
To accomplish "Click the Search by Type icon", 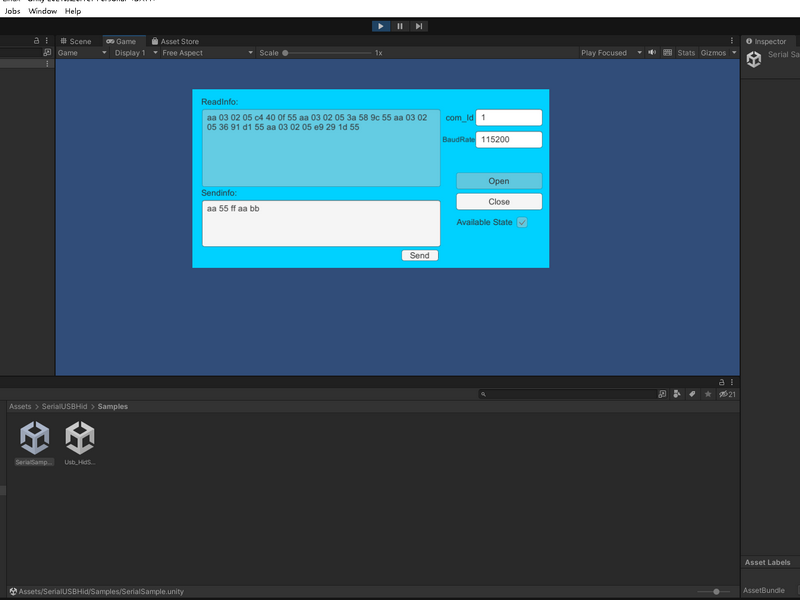I will 677,394.
